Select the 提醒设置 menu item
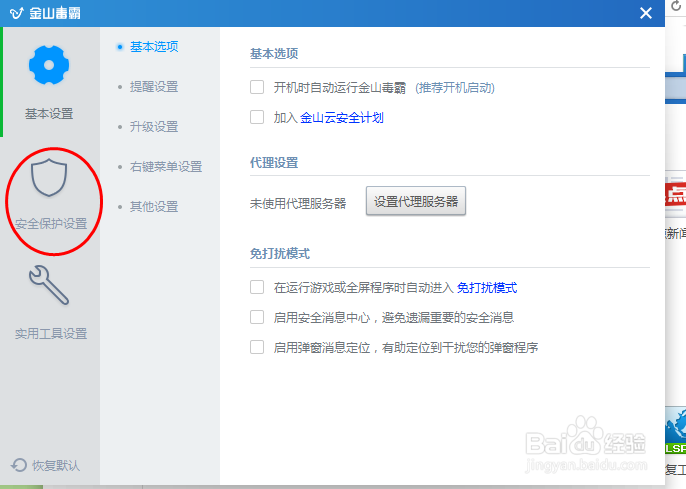The height and width of the screenshot is (489, 686). coord(154,87)
